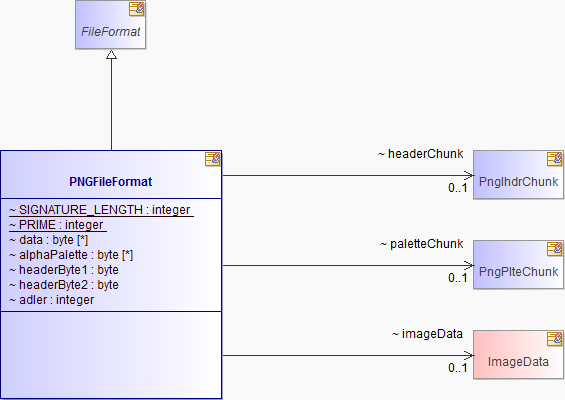Select the alphaPalette byte attribute
This screenshot has width=565, height=400.
point(71,255)
